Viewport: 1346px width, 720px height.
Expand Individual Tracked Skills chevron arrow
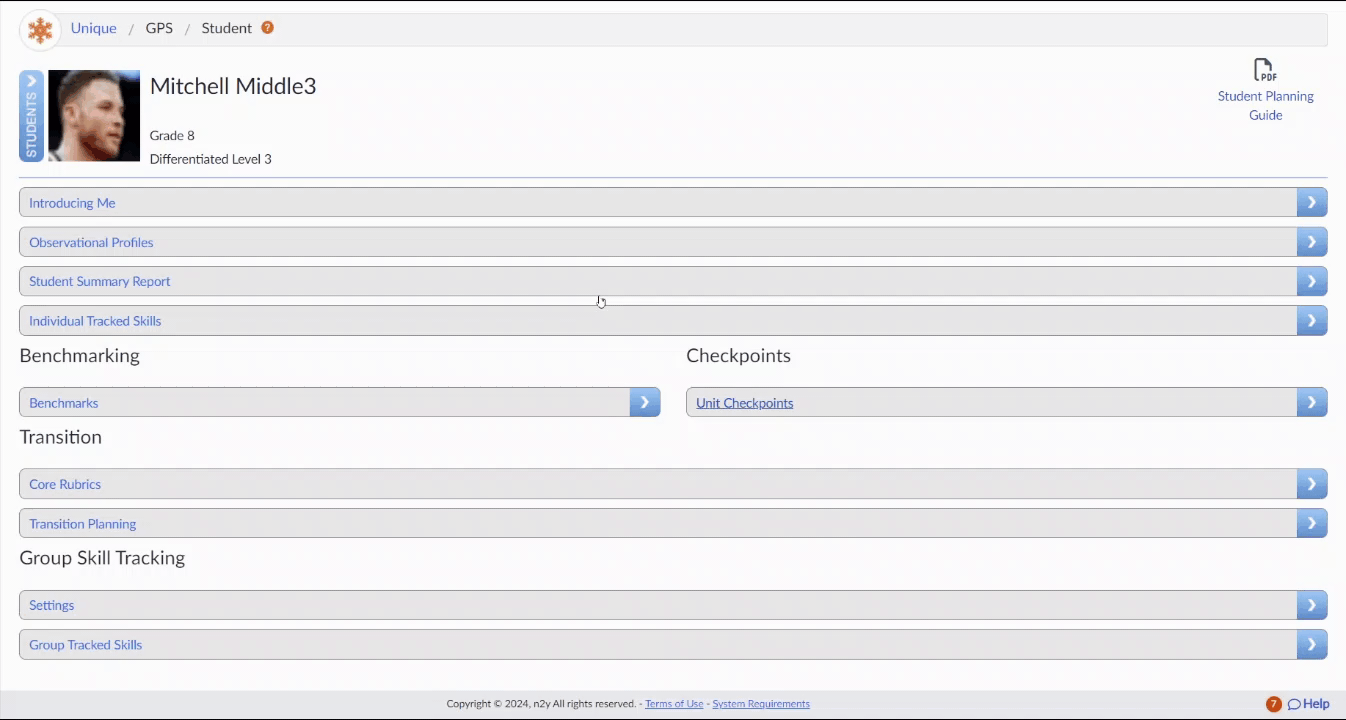(1312, 321)
